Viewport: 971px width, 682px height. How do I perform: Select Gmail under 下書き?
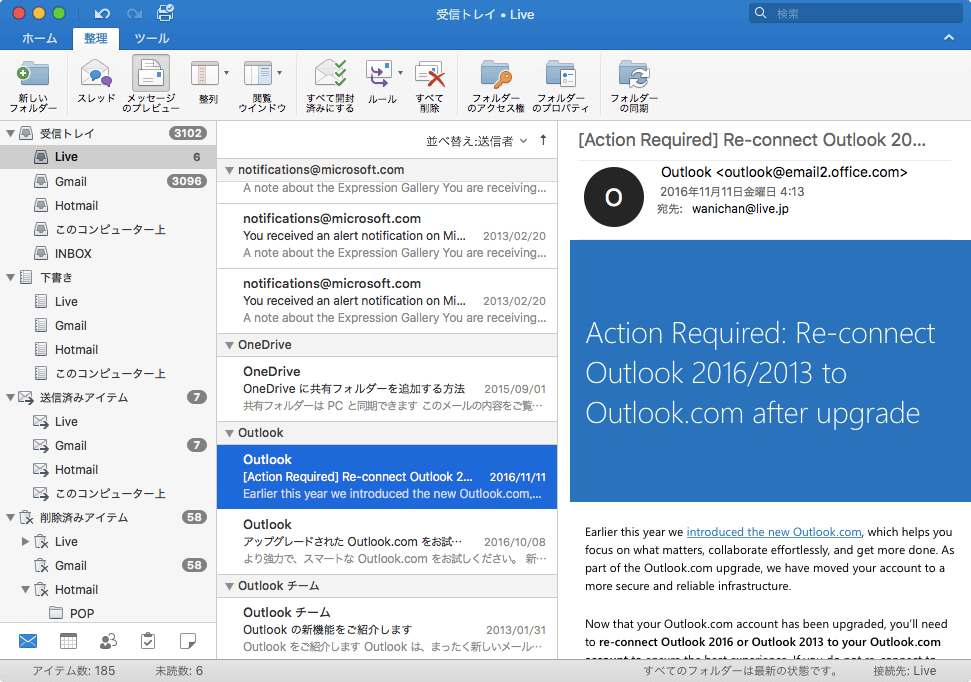[108, 325]
